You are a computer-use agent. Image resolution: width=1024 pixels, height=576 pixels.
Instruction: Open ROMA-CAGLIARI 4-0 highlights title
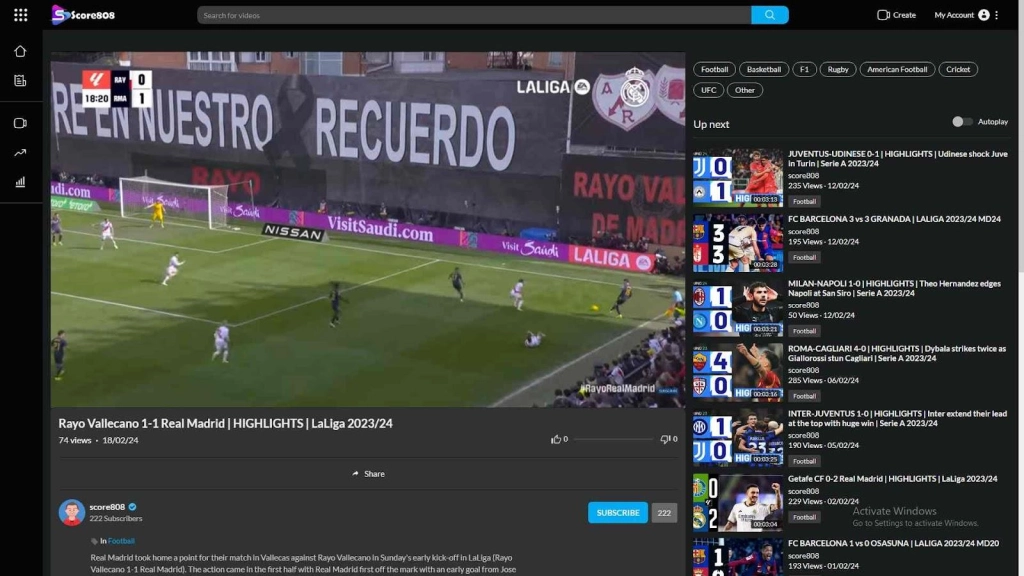tap(897, 353)
